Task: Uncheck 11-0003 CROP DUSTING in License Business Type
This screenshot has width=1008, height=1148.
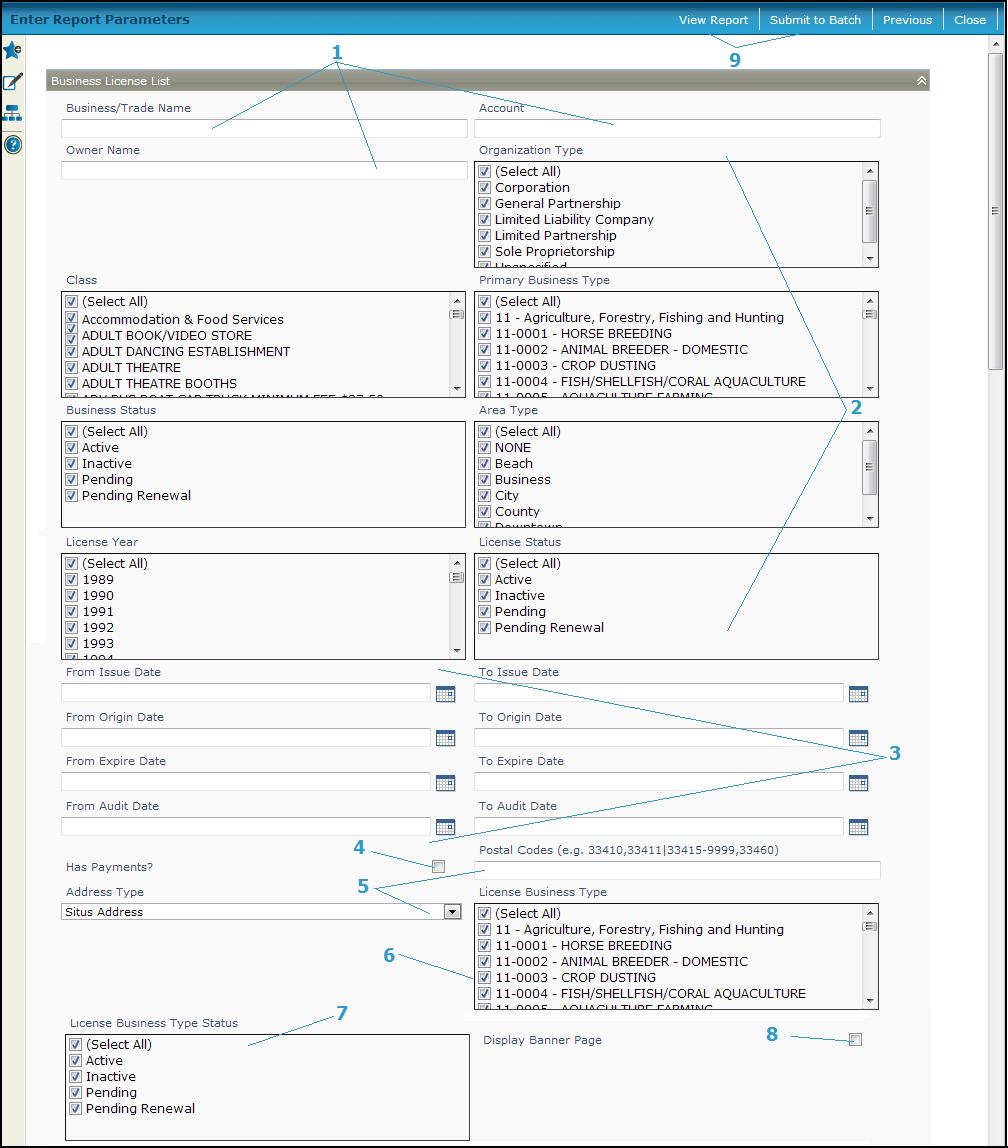Action: pyautogui.click(x=484, y=977)
